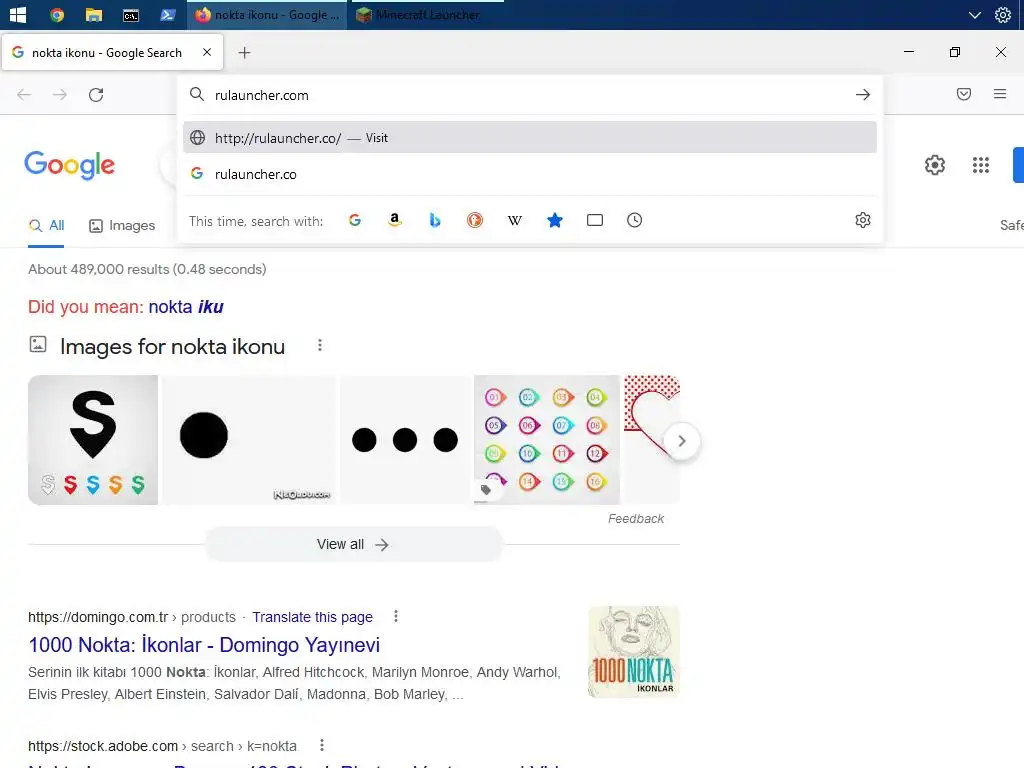The width and height of the screenshot is (1024, 768).
Task: Click the https://domingo.com.tr URL text
Action: click(98, 617)
